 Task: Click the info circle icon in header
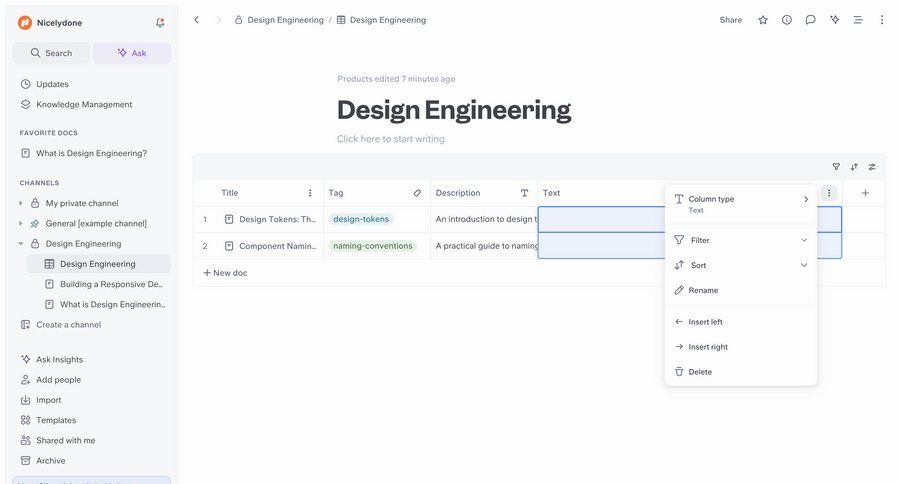pyautogui.click(x=787, y=20)
